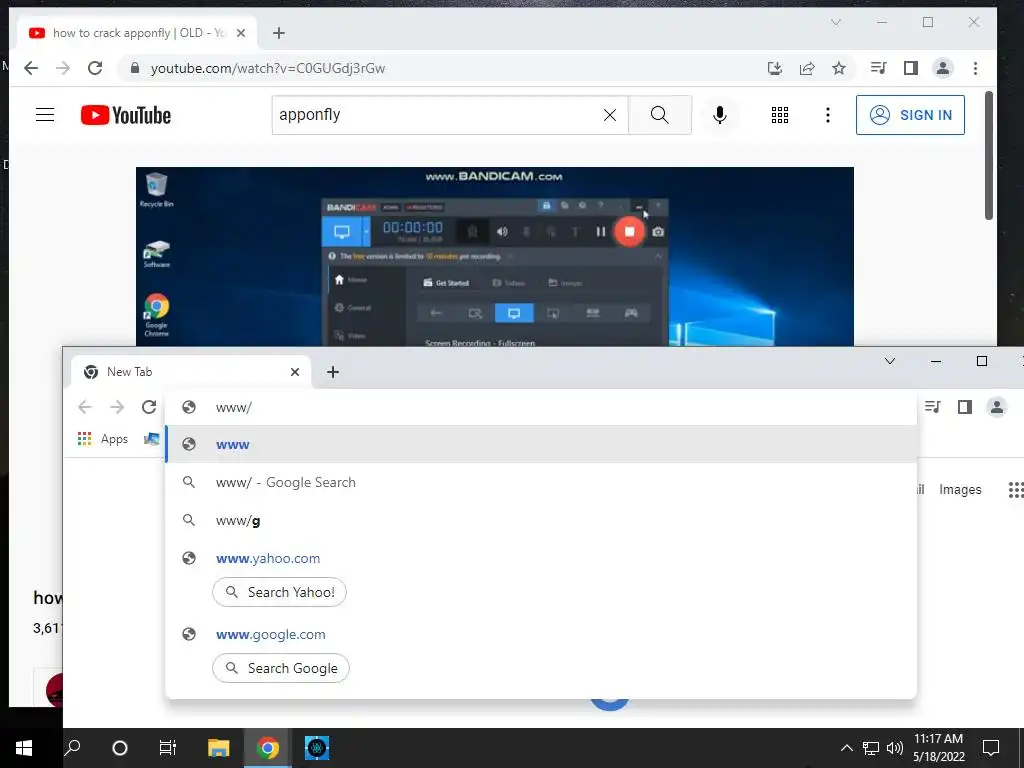Open profile avatar in YouTube window toolbar
This screenshot has height=768, width=1024.
point(942,68)
